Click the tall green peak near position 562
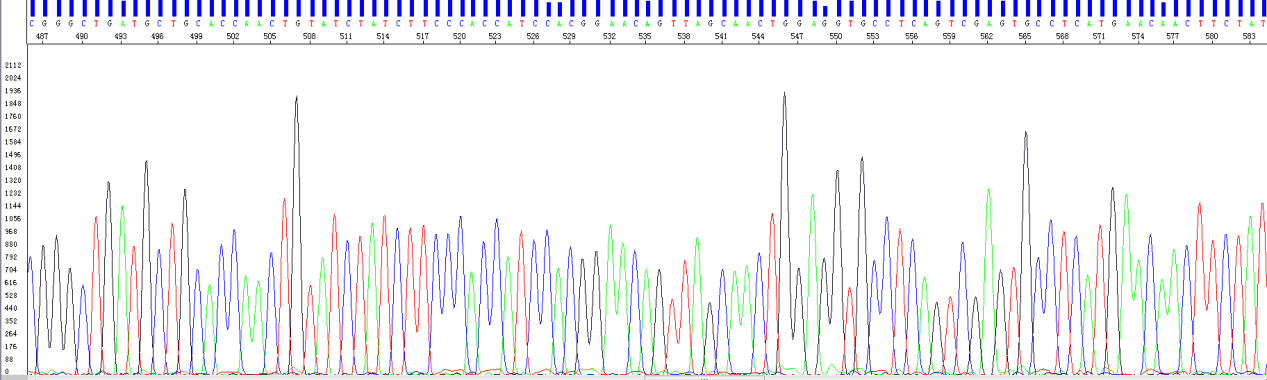Image resolution: width=1267 pixels, height=380 pixels. coord(988,189)
